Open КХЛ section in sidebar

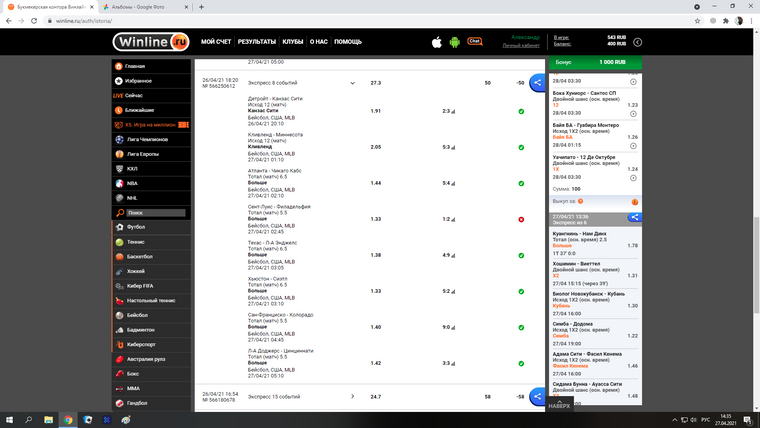pos(151,169)
